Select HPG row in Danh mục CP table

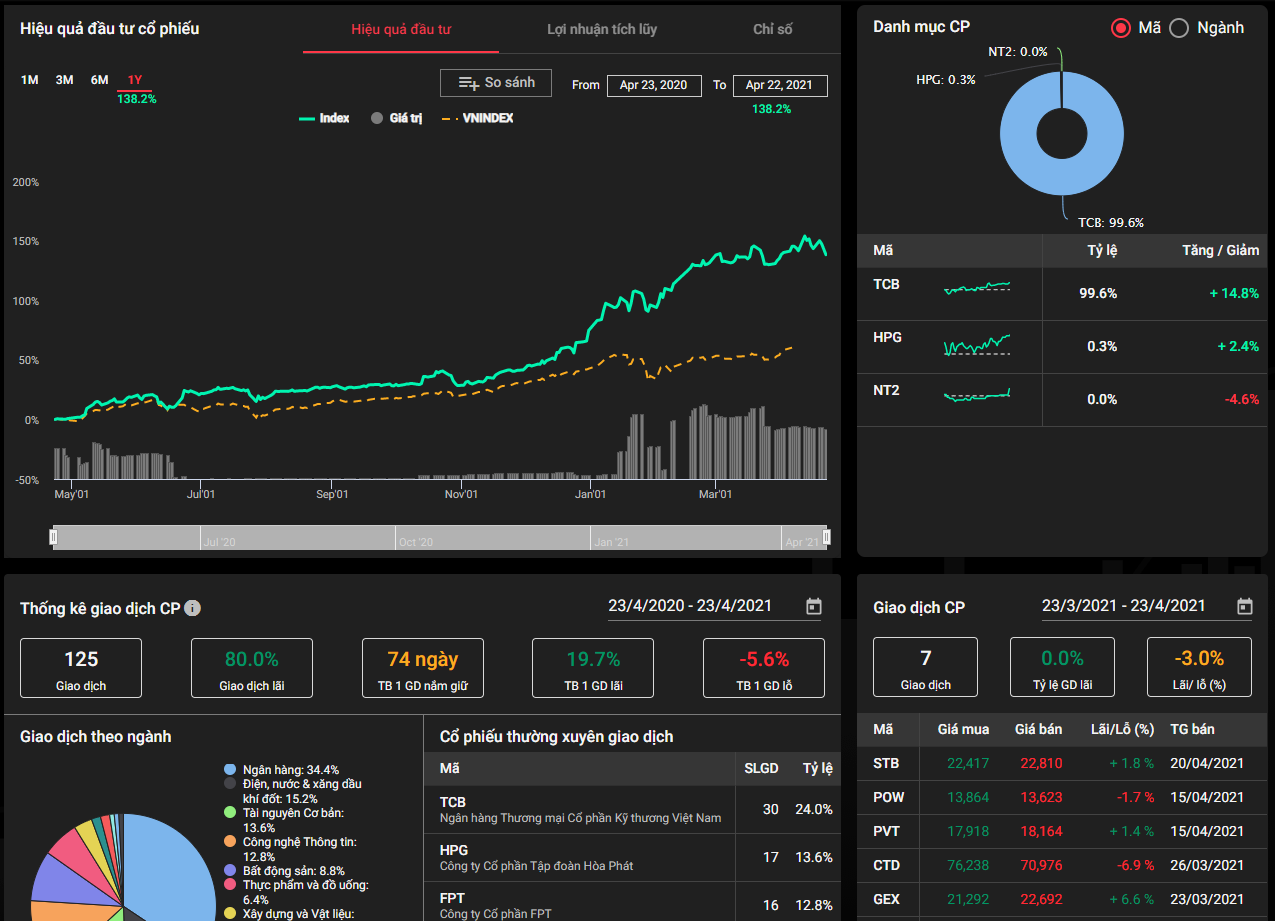click(1062, 347)
